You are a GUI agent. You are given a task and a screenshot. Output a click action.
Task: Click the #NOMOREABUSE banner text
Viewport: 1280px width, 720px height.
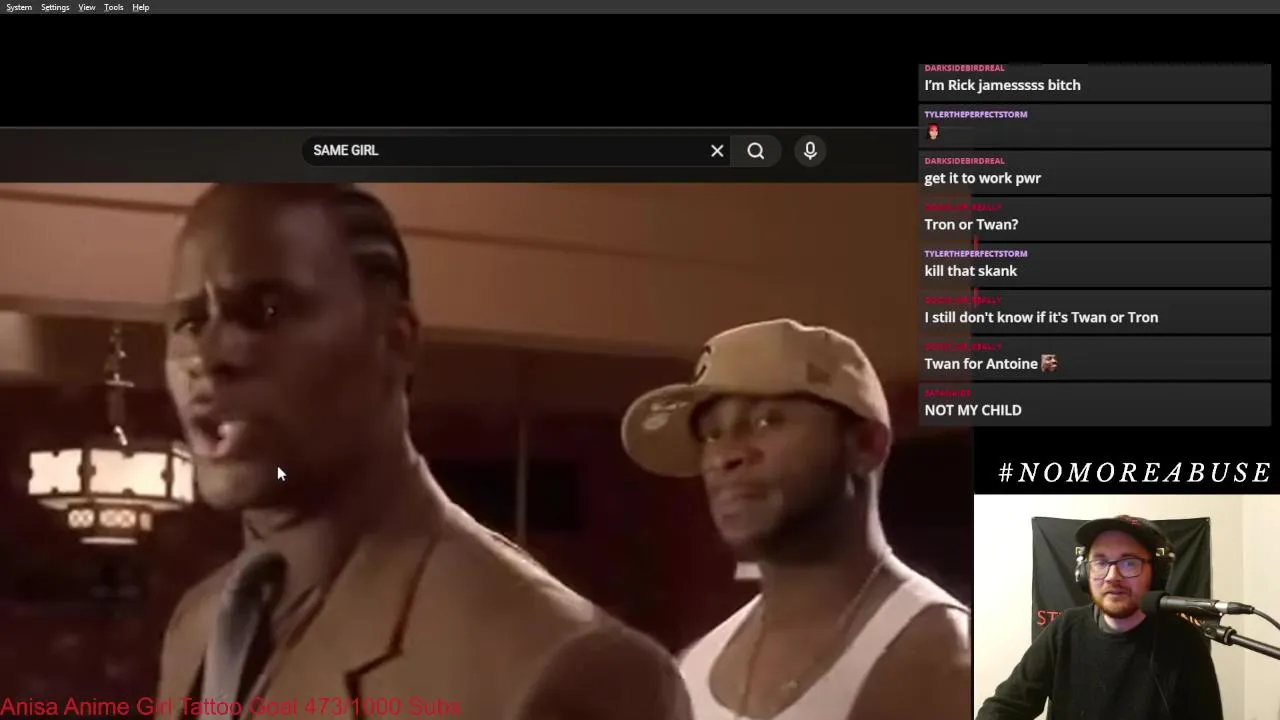(1135, 472)
